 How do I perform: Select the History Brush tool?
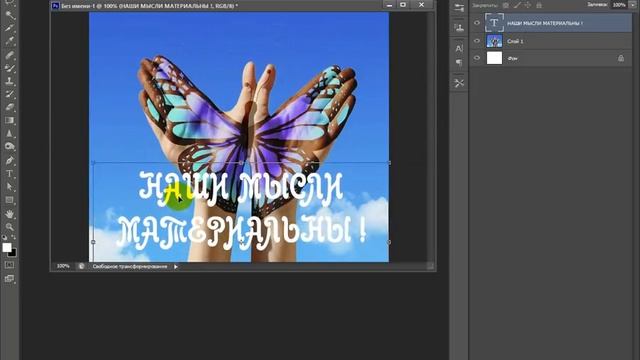click(10, 94)
